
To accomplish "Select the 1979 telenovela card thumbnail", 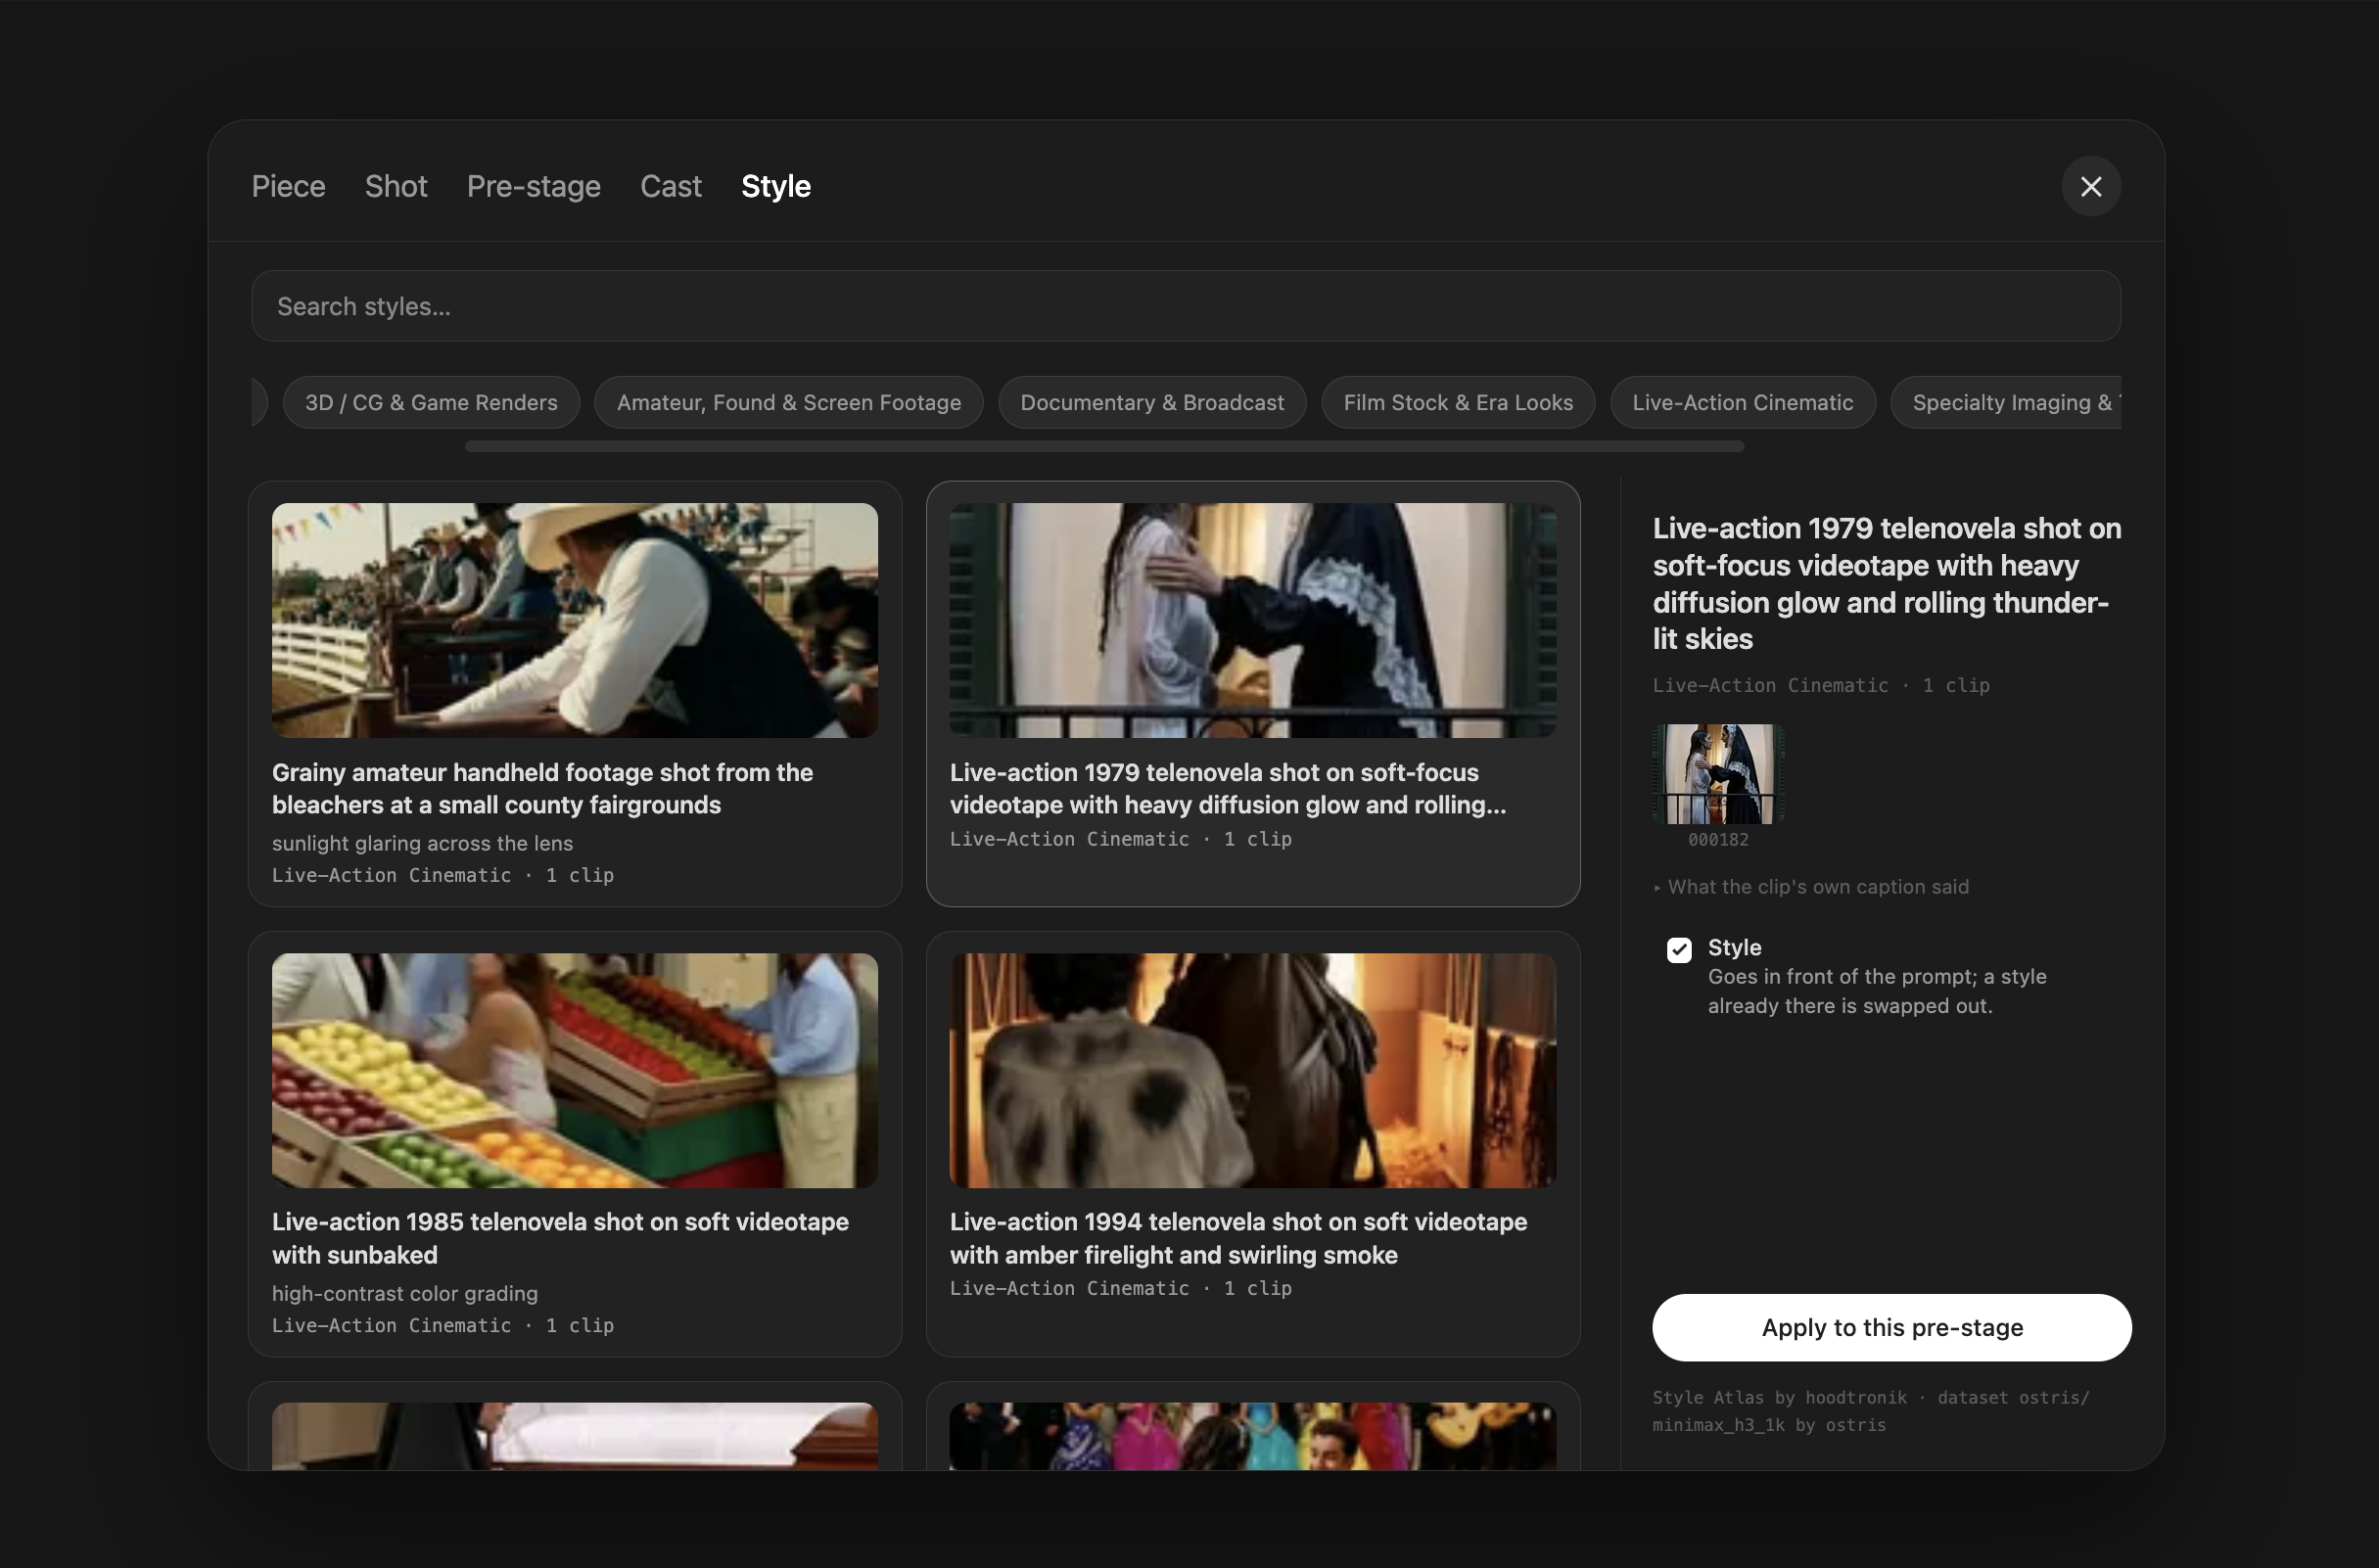I will point(1252,620).
